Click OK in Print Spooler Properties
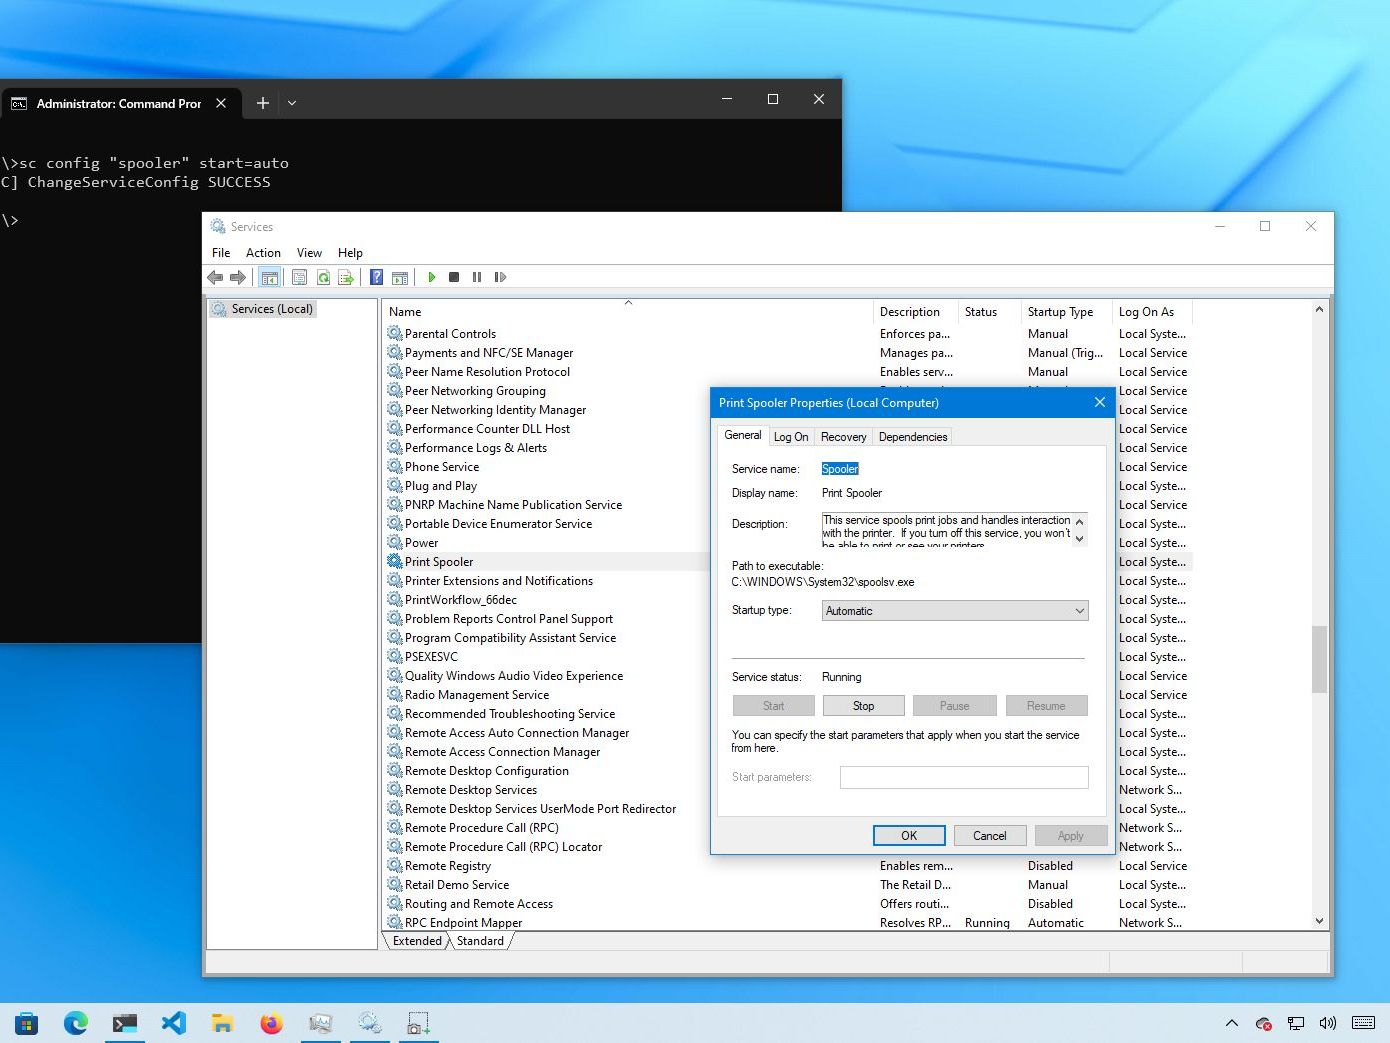Image resolution: width=1390 pixels, height=1043 pixels. coord(908,836)
